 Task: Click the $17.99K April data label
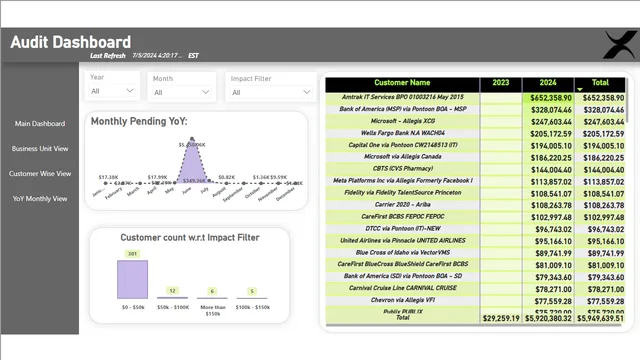157,177
